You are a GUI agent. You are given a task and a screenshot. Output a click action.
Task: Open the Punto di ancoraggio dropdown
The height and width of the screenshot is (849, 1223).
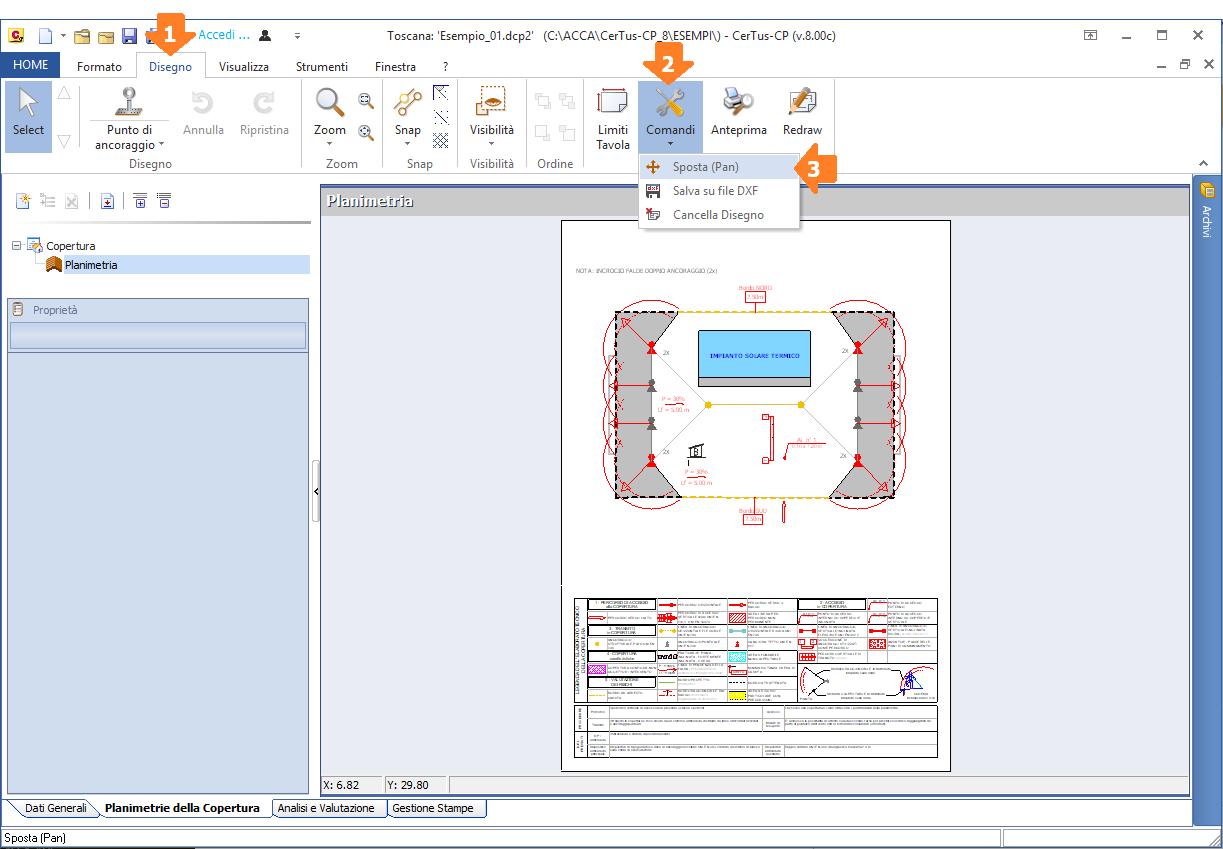pos(130,138)
